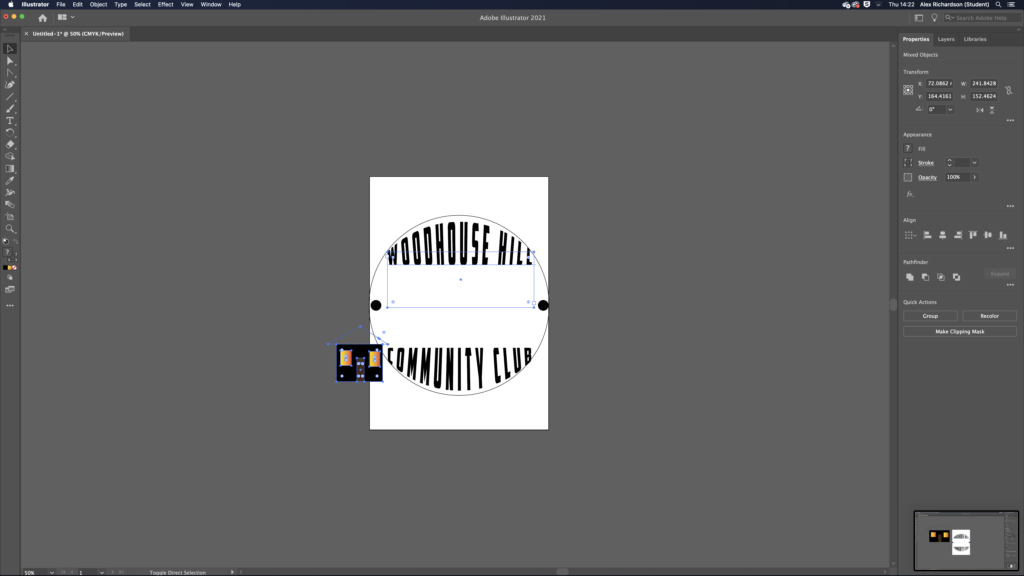Swap fill and stroke colors
1024x576 pixels.
tap(15, 242)
